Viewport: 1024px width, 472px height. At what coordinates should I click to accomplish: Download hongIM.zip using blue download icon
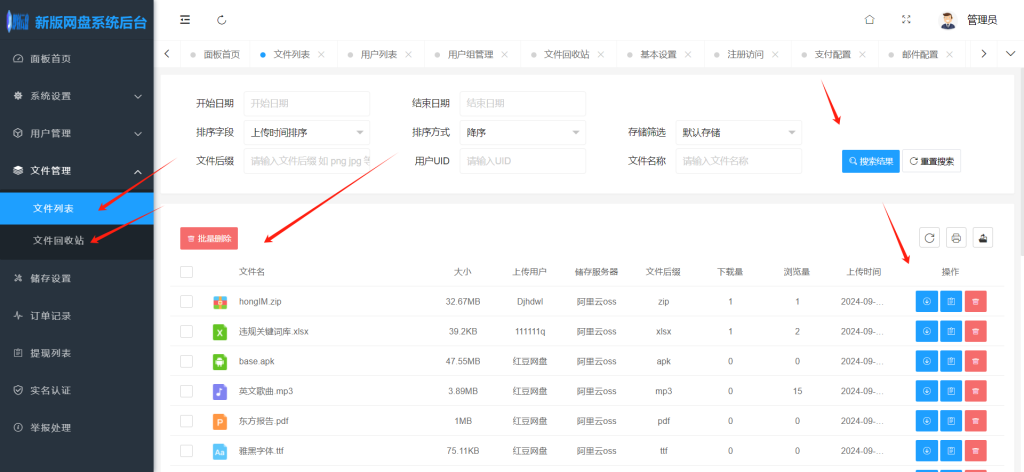pos(927,302)
